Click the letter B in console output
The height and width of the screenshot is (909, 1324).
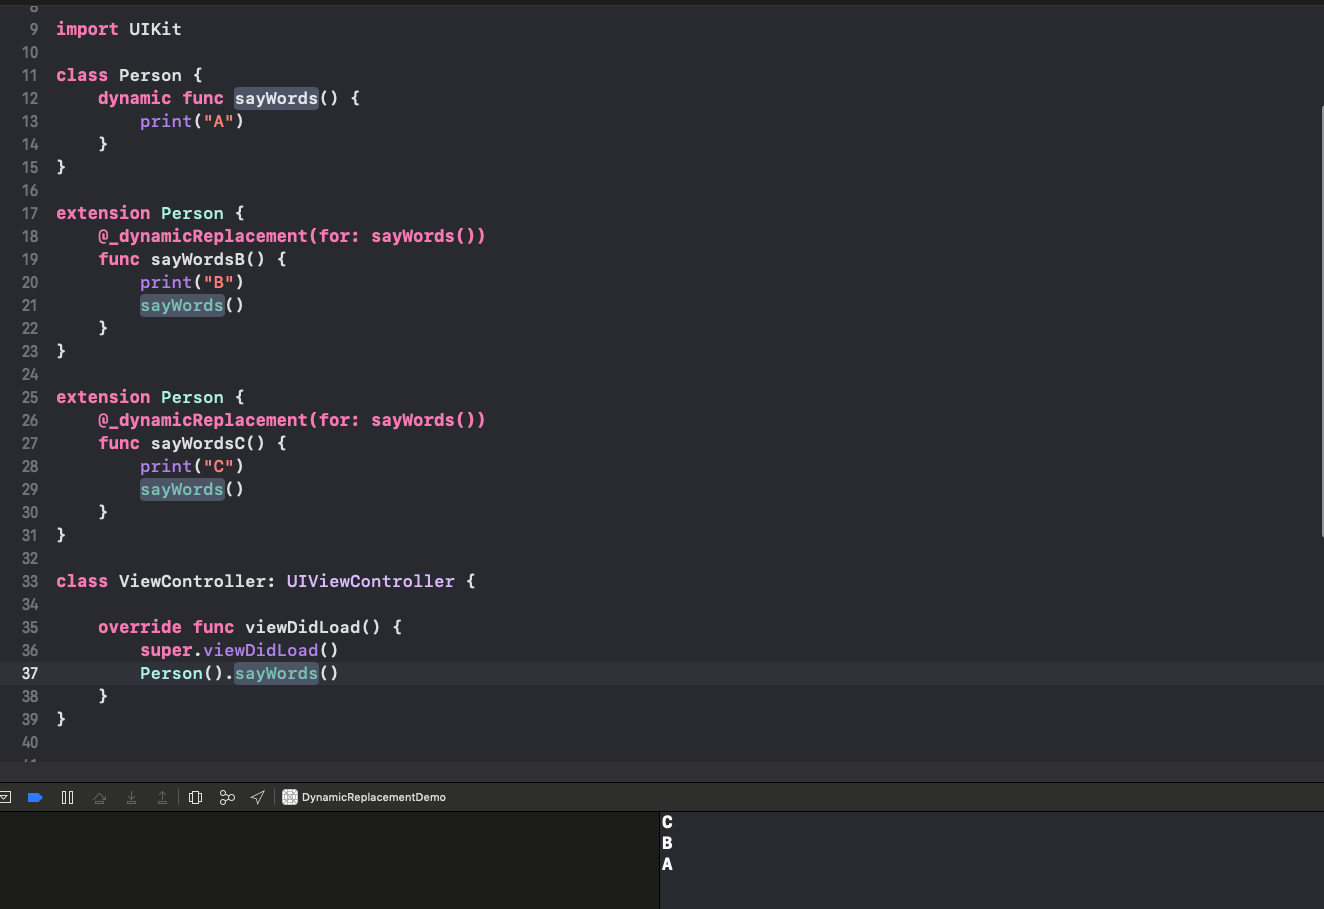tap(667, 843)
